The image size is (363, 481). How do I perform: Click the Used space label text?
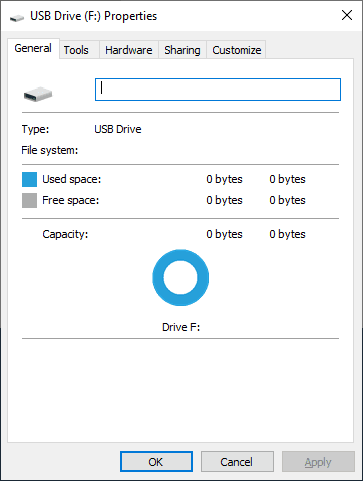coord(71,179)
